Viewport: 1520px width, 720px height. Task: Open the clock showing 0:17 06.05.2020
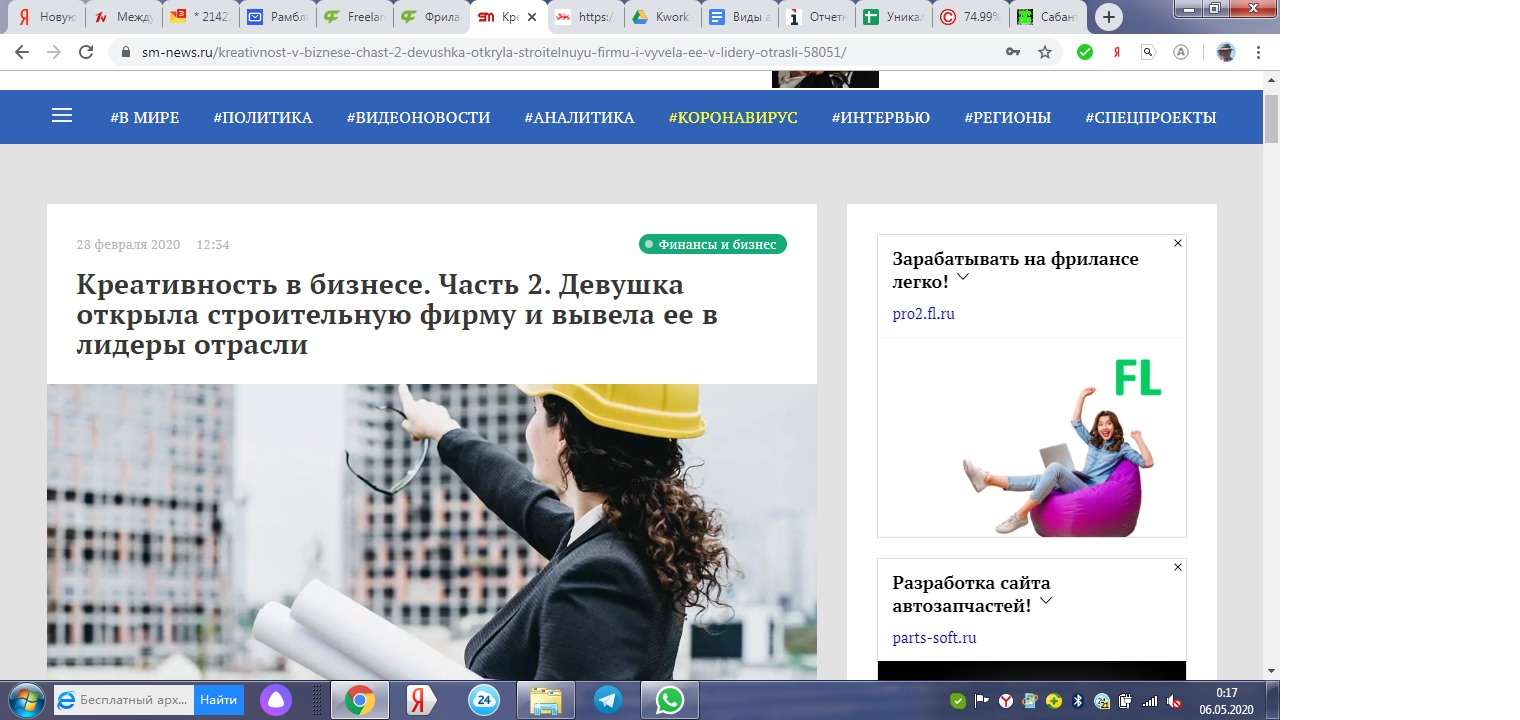point(1226,700)
